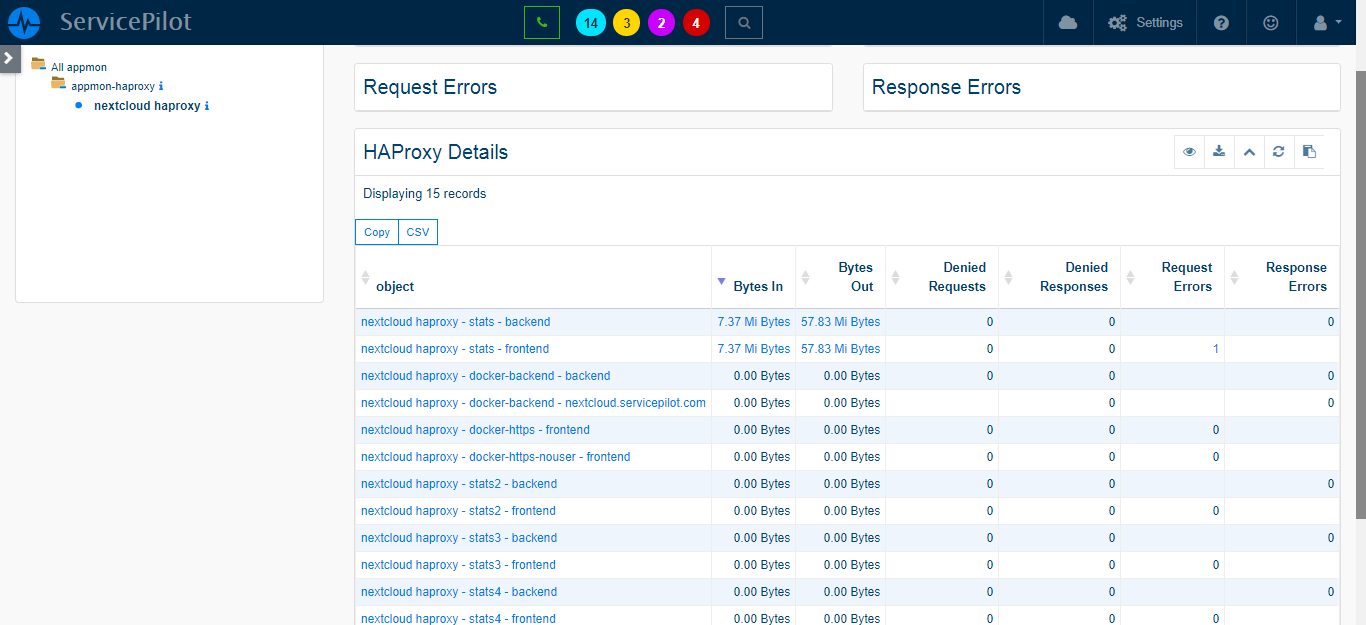Click the green phone icon in header
This screenshot has height=625, width=1366.
pyautogui.click(x=541, y=22)
